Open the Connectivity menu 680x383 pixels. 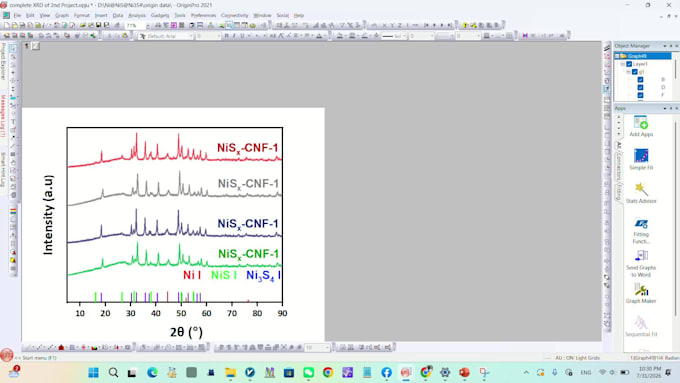pos(235,15)
